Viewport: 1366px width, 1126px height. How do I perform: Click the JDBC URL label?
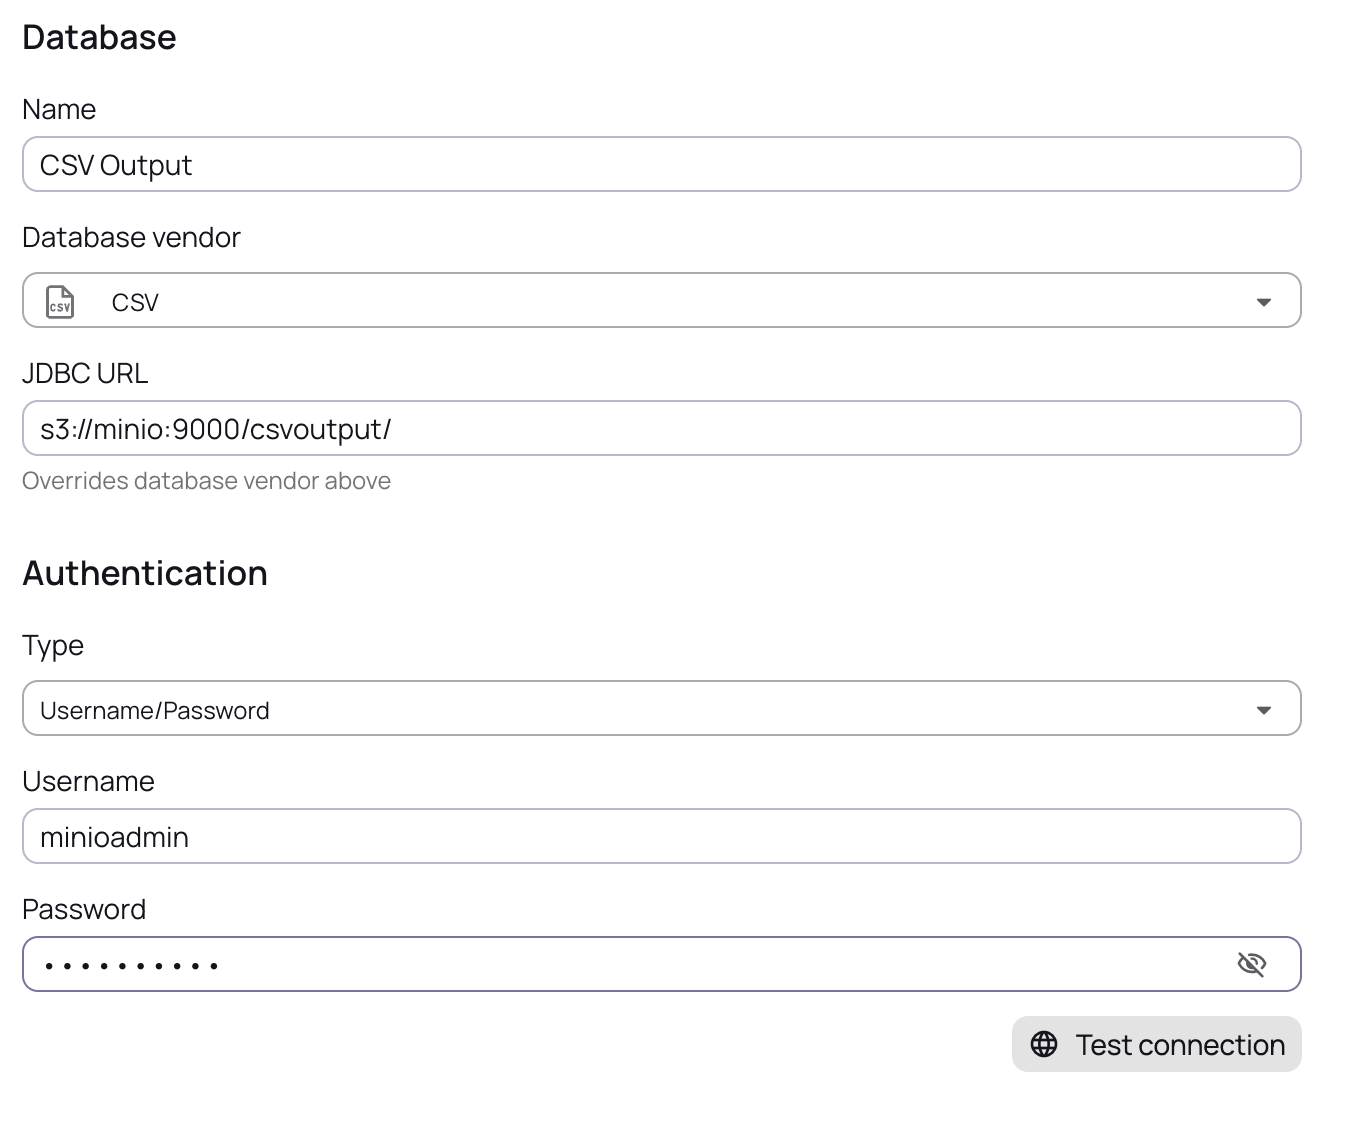pyautogui.click(x=85, y=373)
